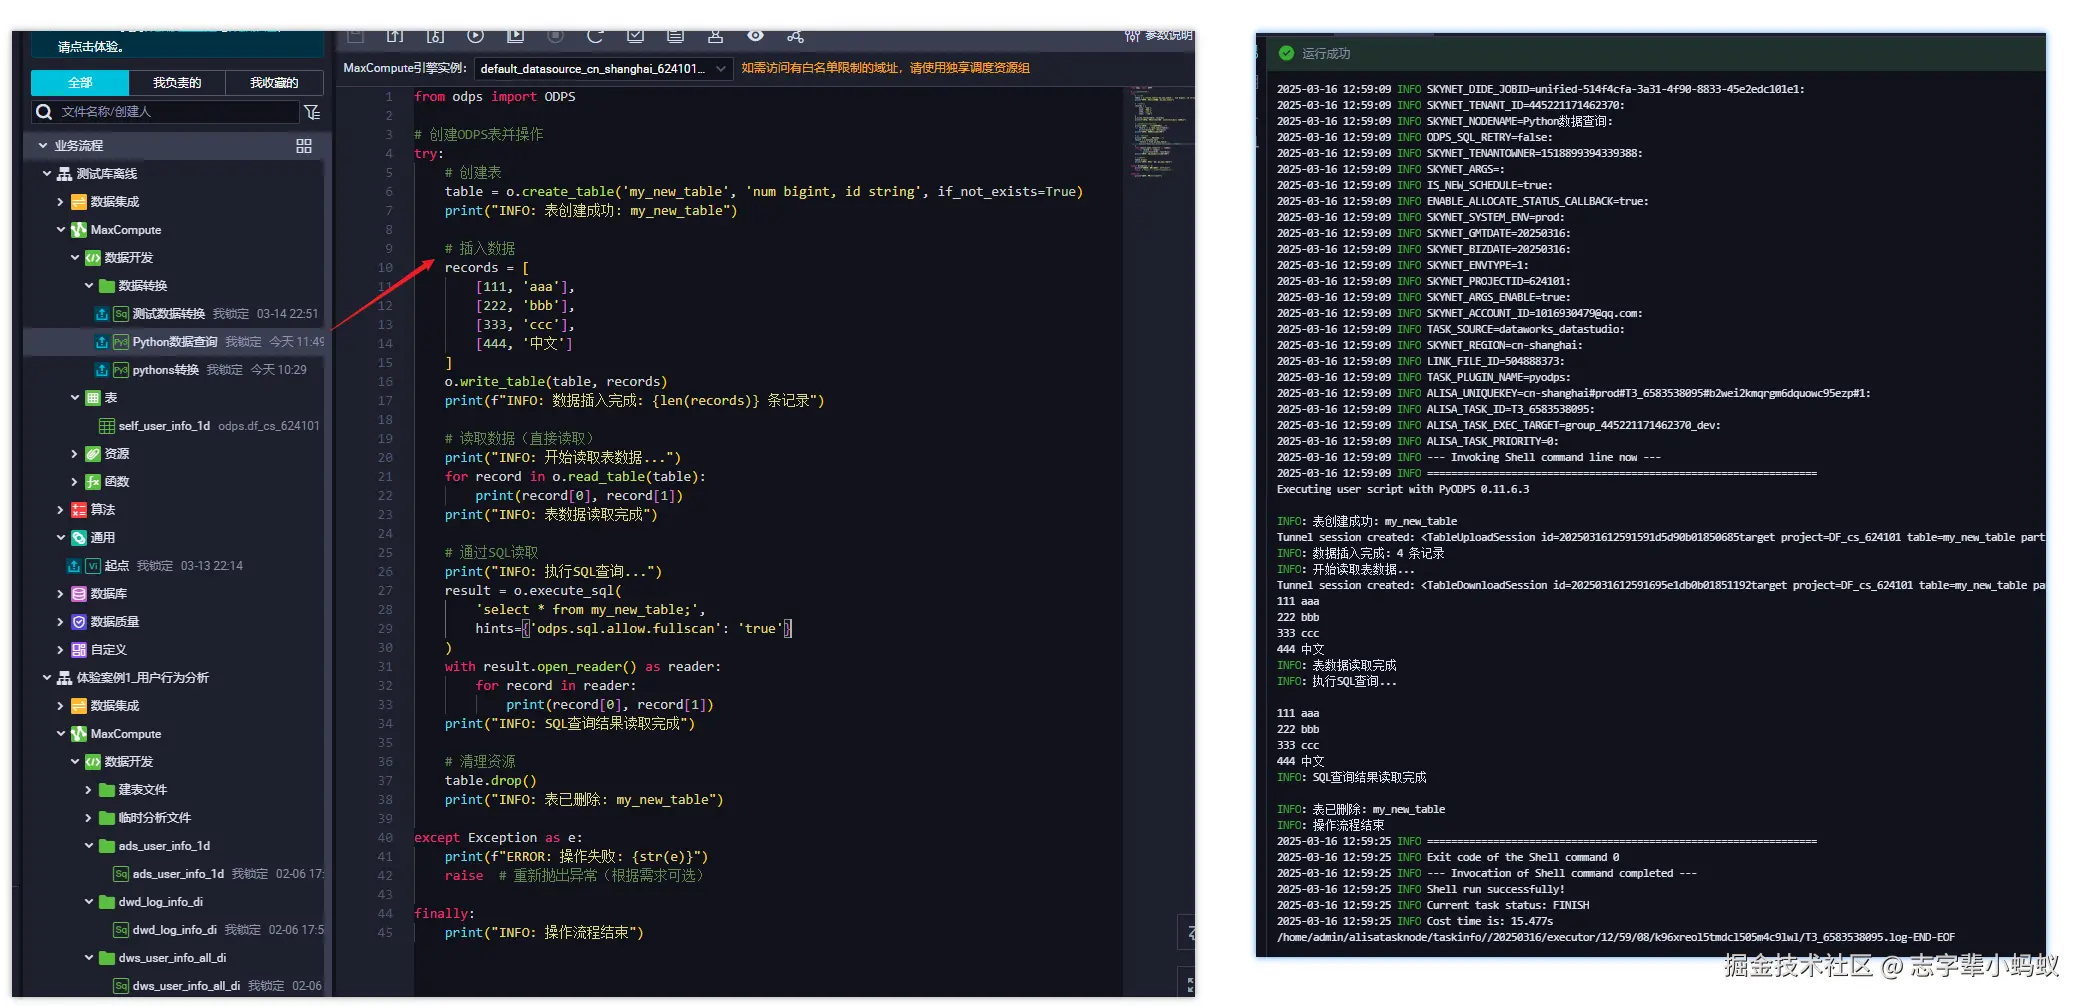Open the self_user_info_1d table

pos(164,426)
